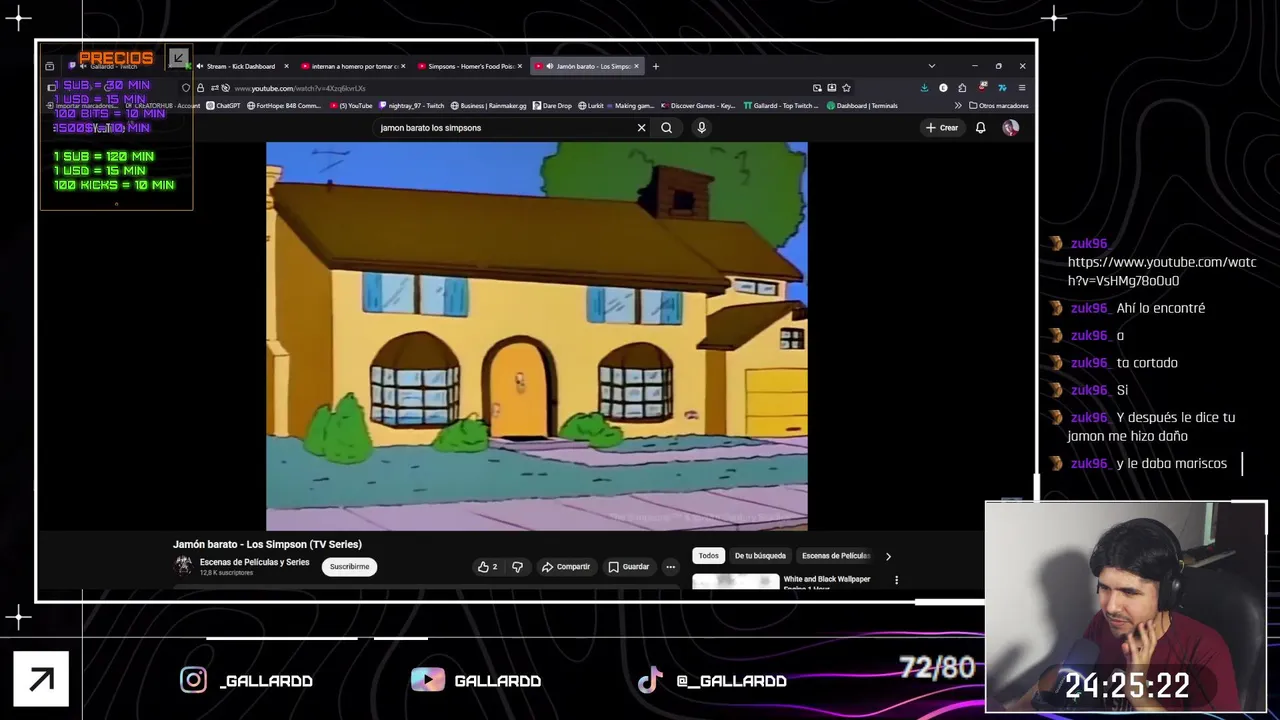
Task: Open Escenas de Películas y Series channel
Action: pyautogui.click(x=254, y=562)
